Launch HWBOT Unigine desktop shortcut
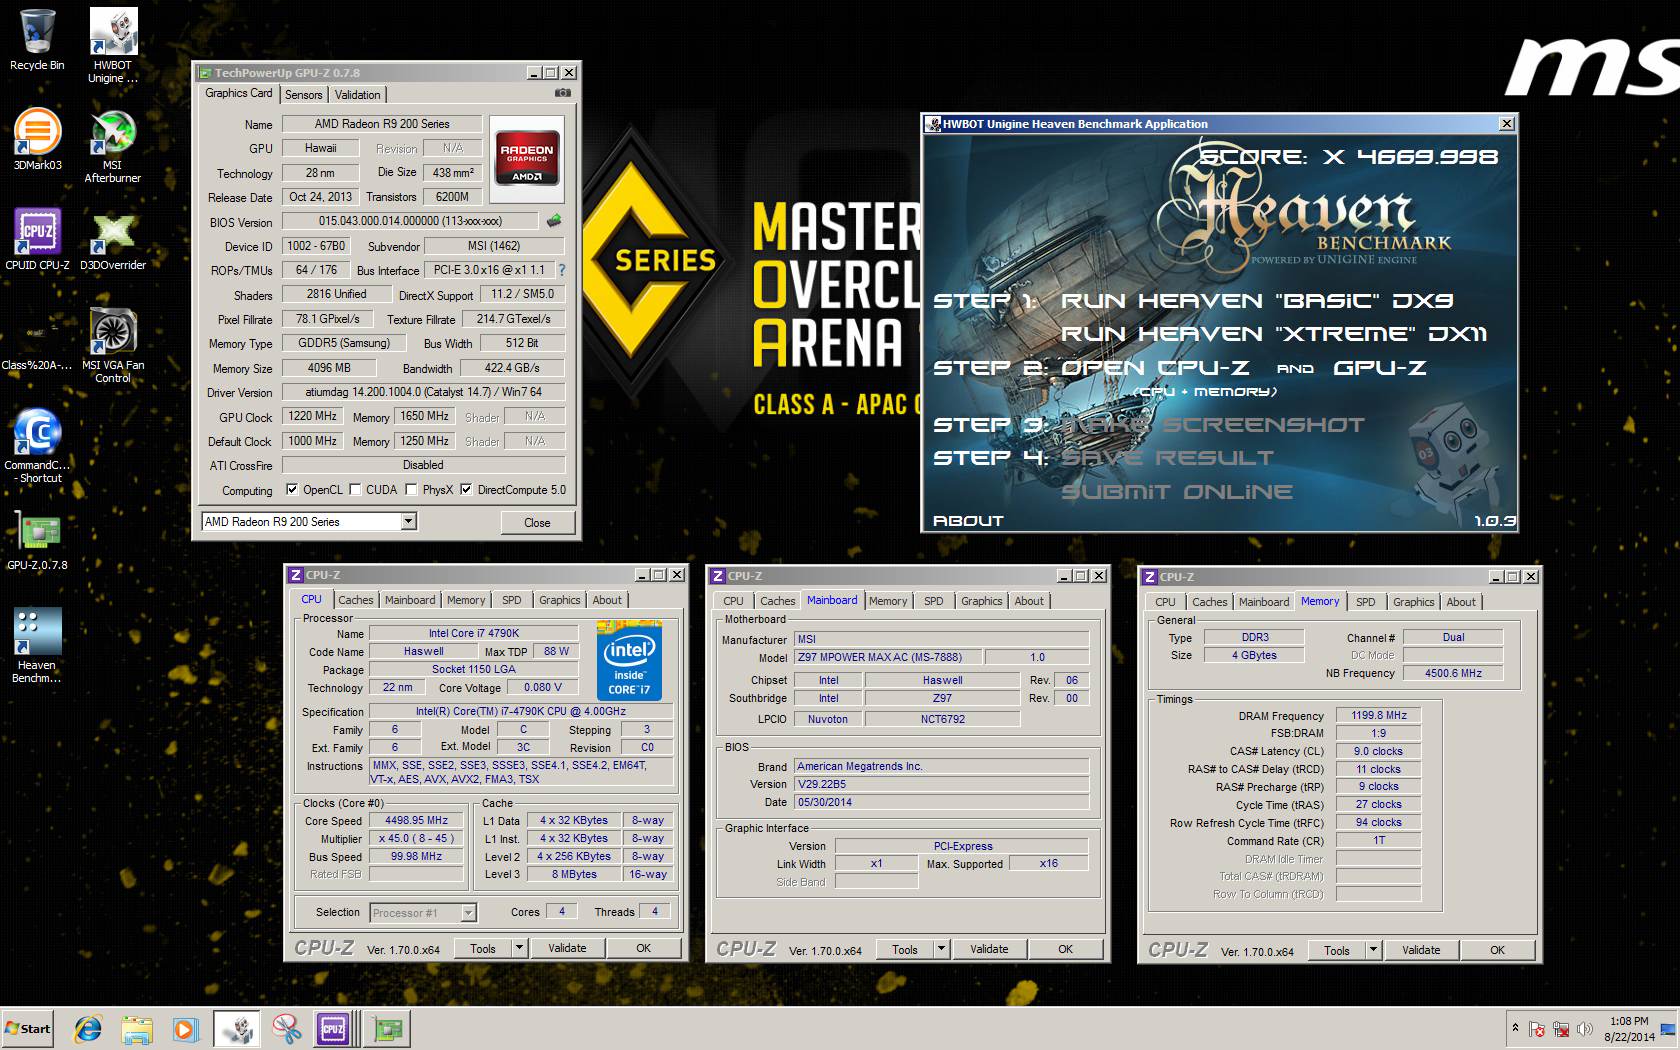This screenshot has height=1050, width=1680. 113,46
